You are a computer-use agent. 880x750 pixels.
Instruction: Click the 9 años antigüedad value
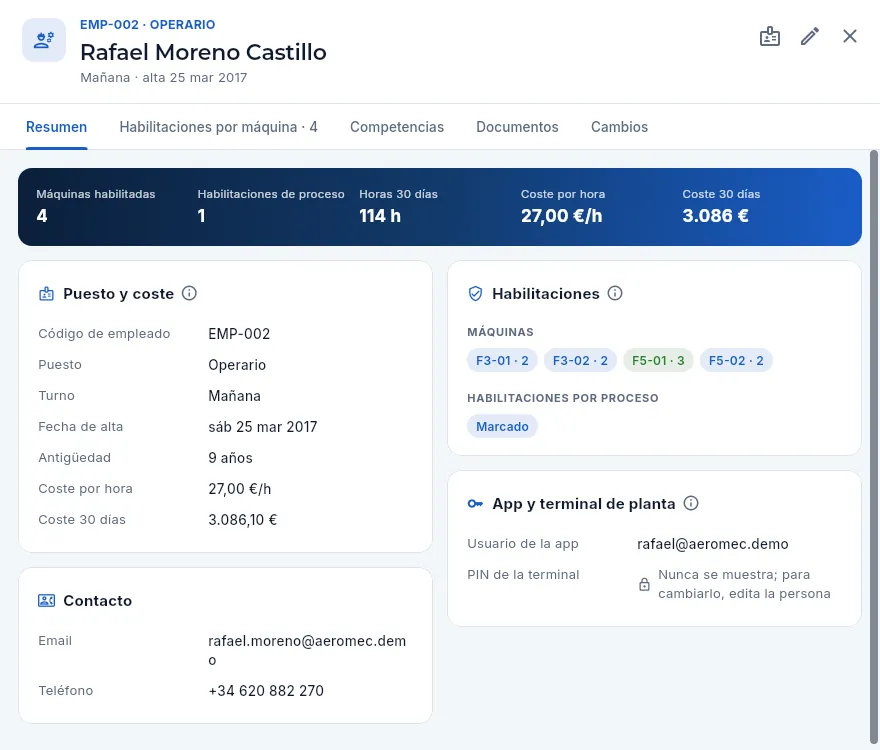tap(230, 458)
